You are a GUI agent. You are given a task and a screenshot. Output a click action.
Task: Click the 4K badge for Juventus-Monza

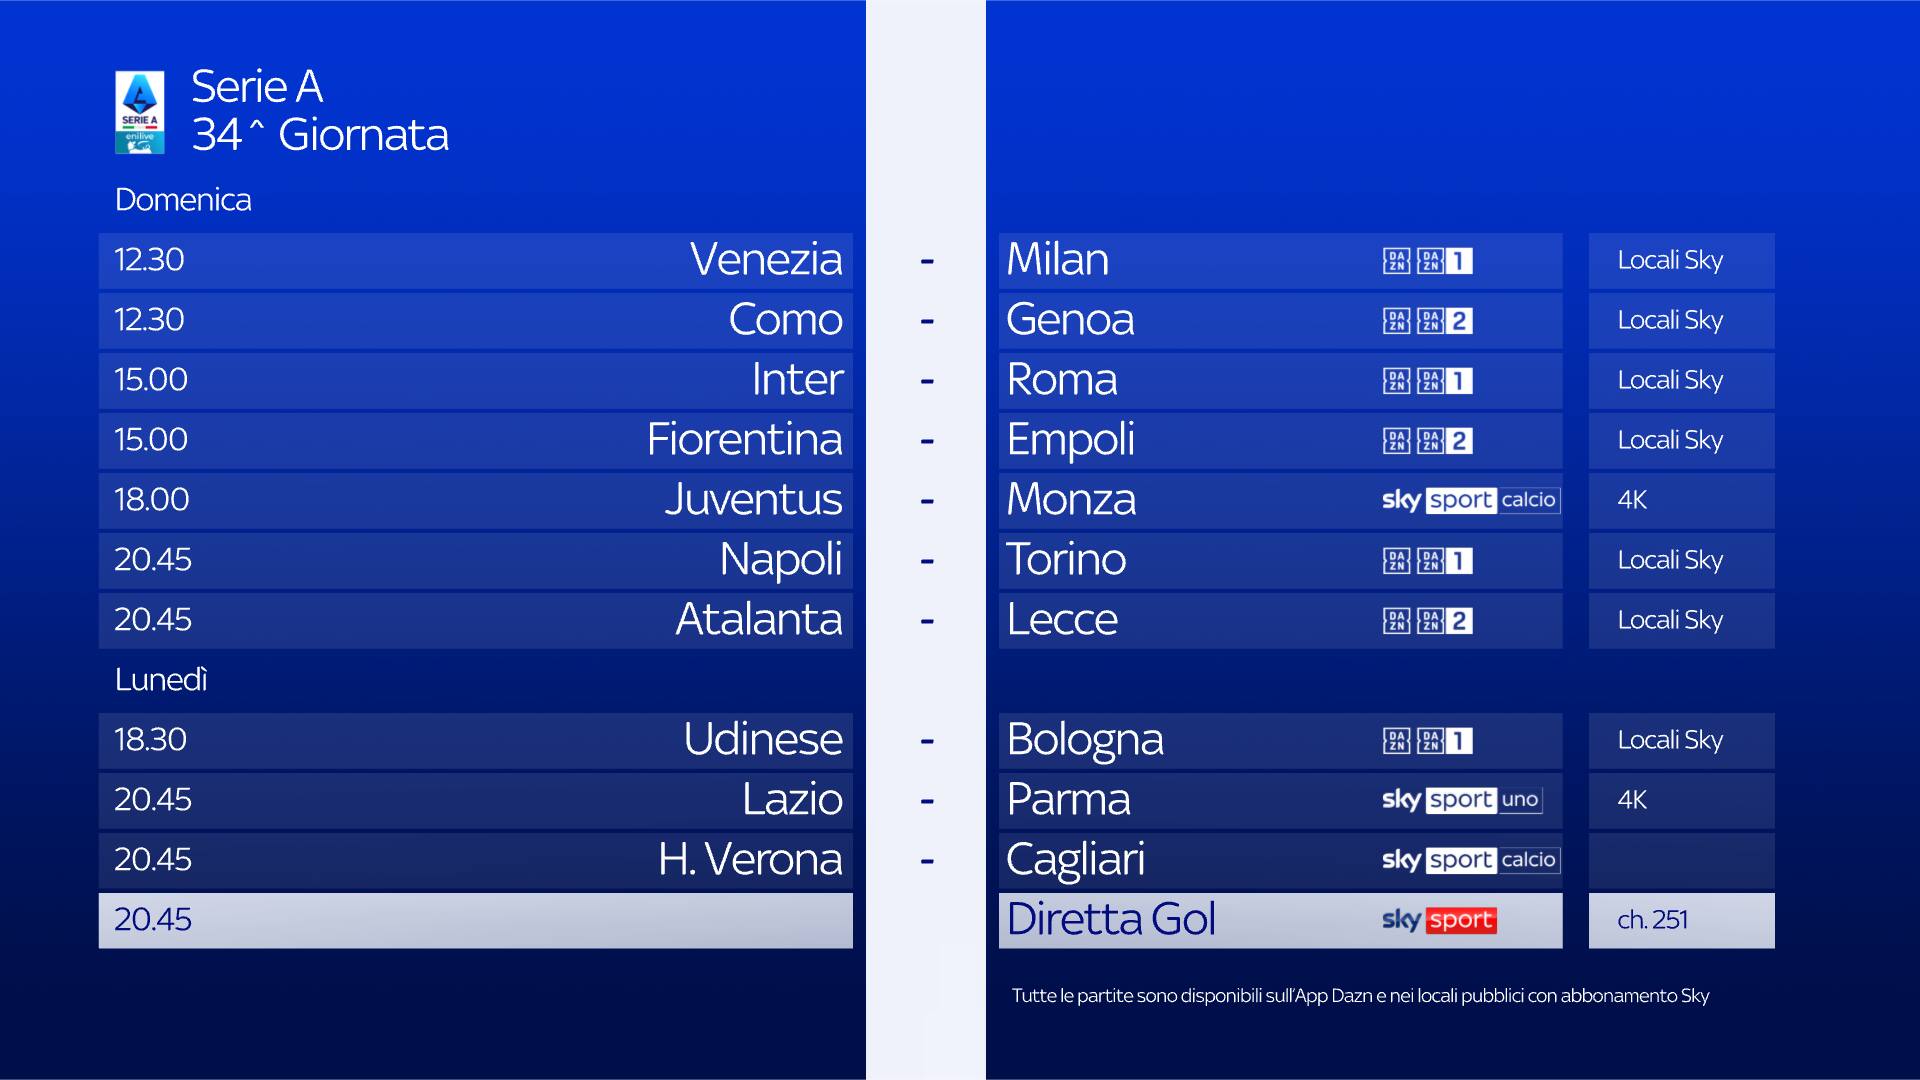pos(1632,500)
